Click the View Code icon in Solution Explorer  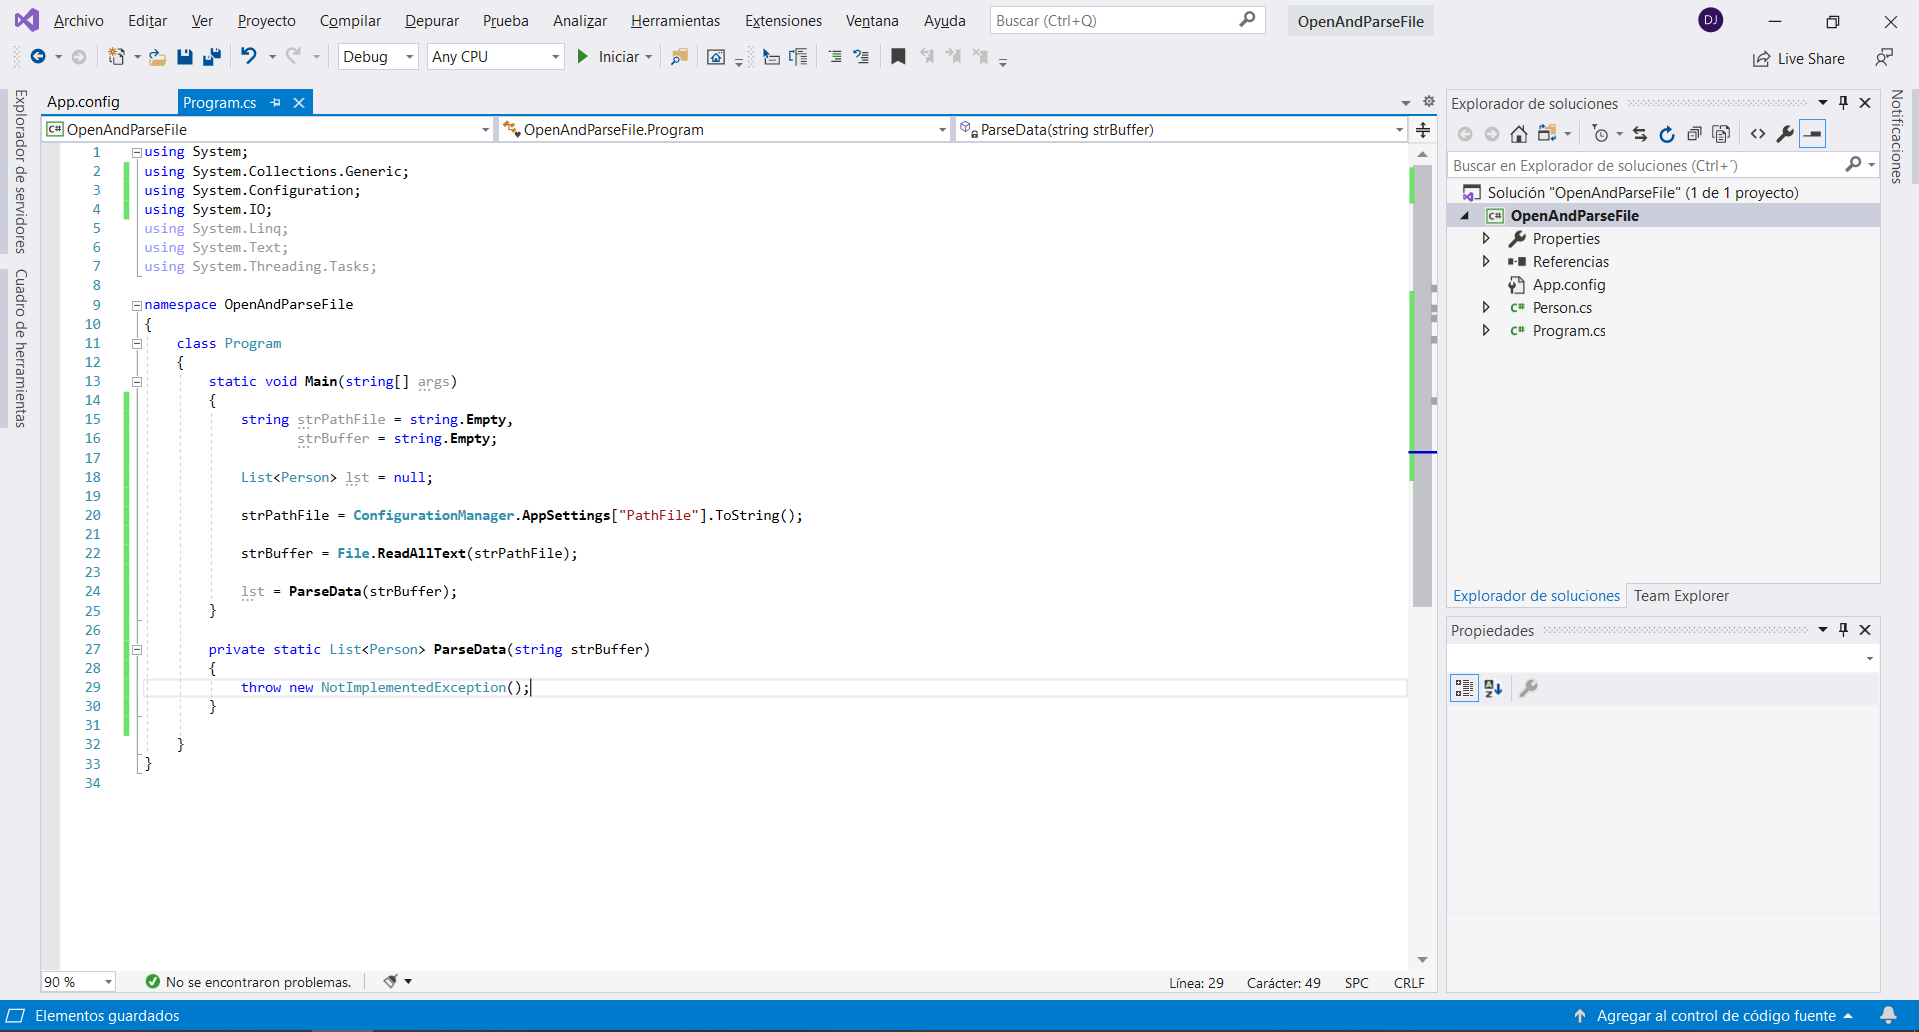pyautogui.click(x=1758, y=134)
